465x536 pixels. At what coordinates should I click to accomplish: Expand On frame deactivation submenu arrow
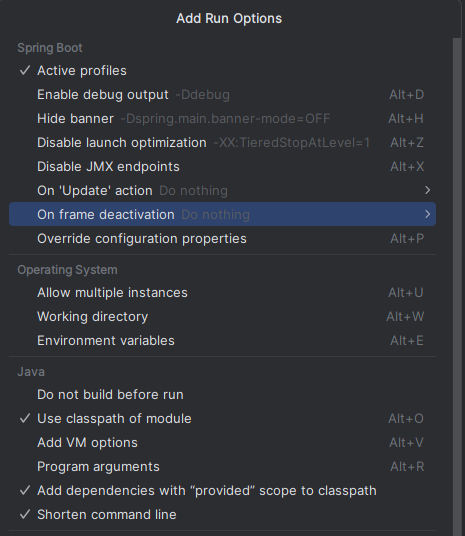pos(427,214)
